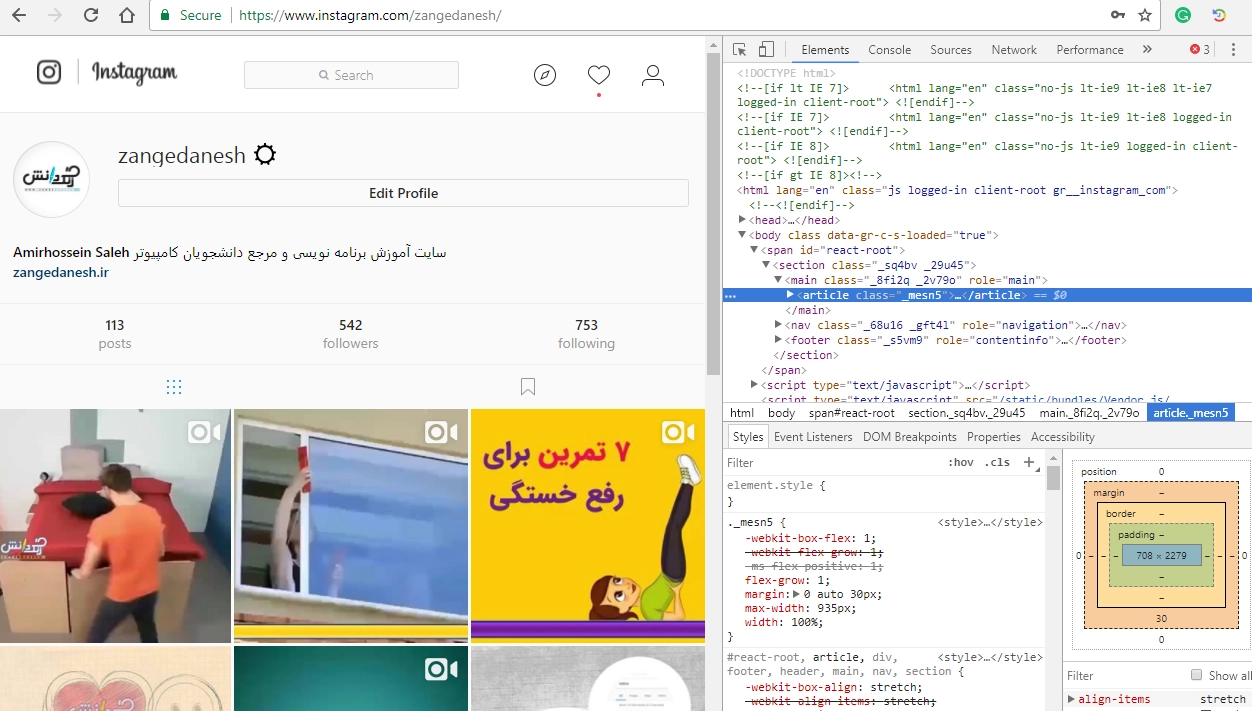Screen dimensions: 1252x711
Task: Switch to the Console tab
Action: [890, 50]
